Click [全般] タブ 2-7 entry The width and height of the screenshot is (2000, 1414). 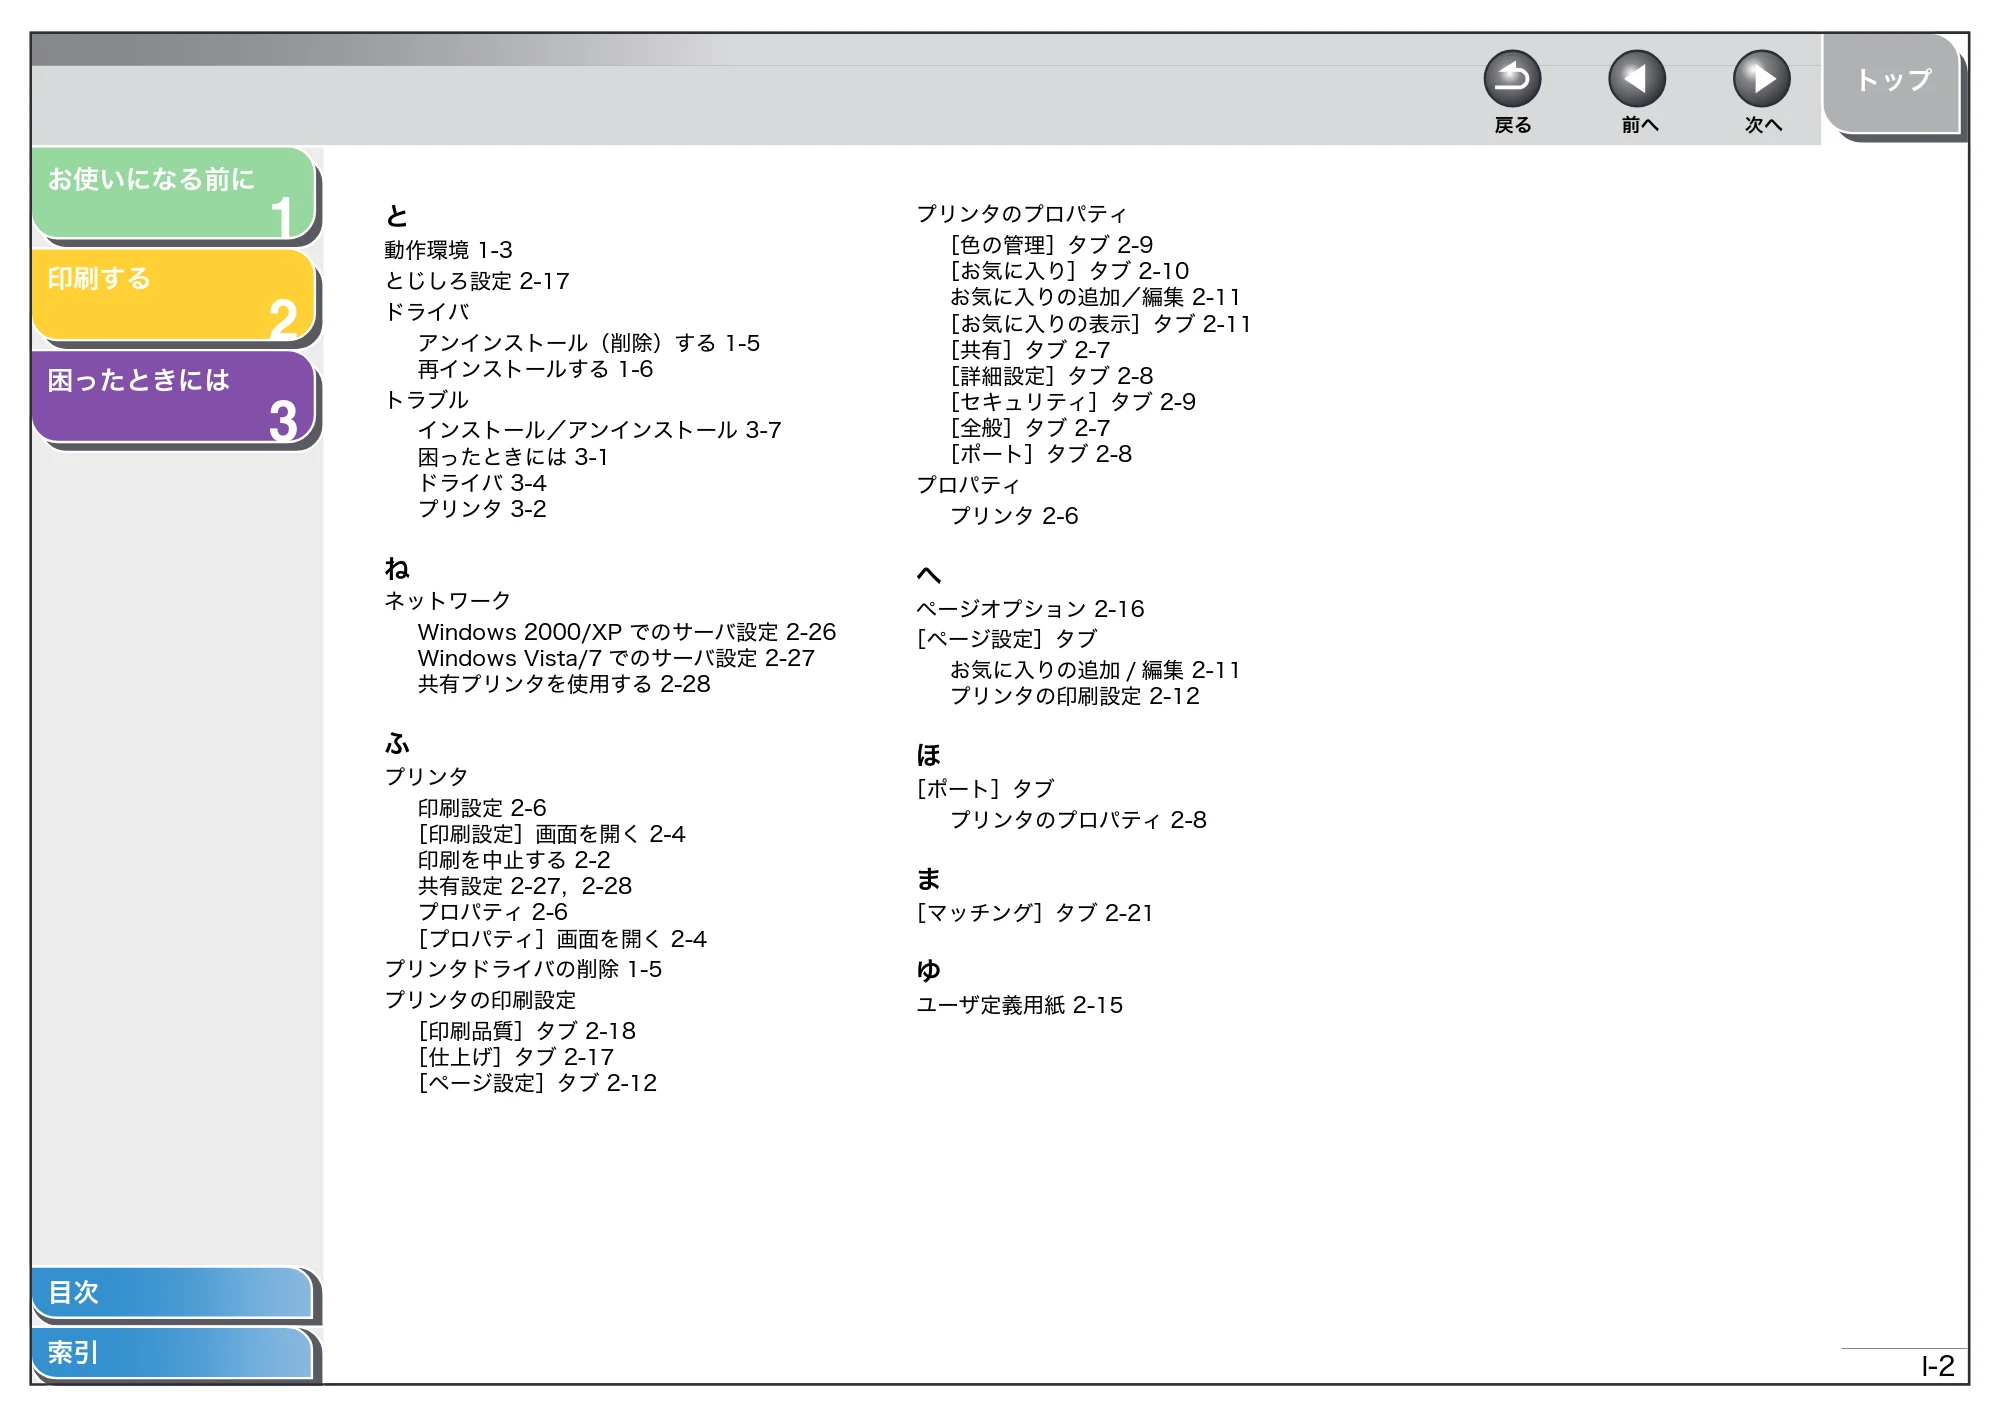[1030, 428]
